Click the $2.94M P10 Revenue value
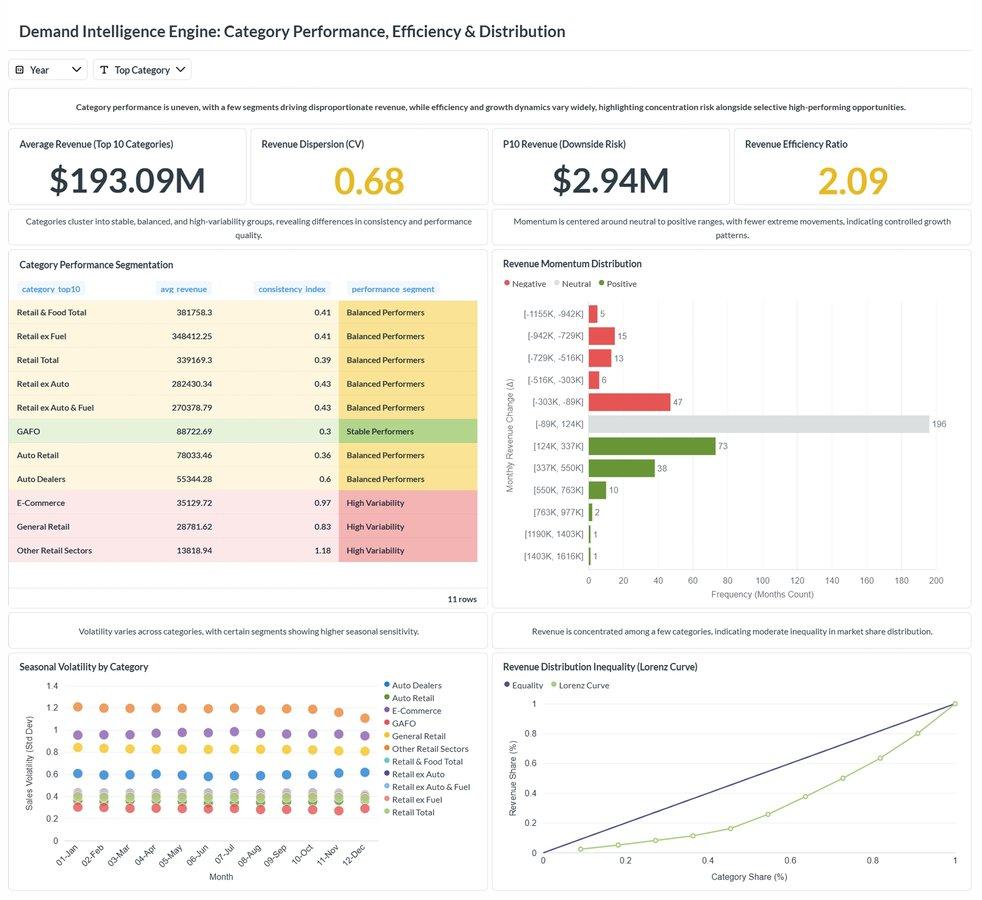 pos(611,180)
